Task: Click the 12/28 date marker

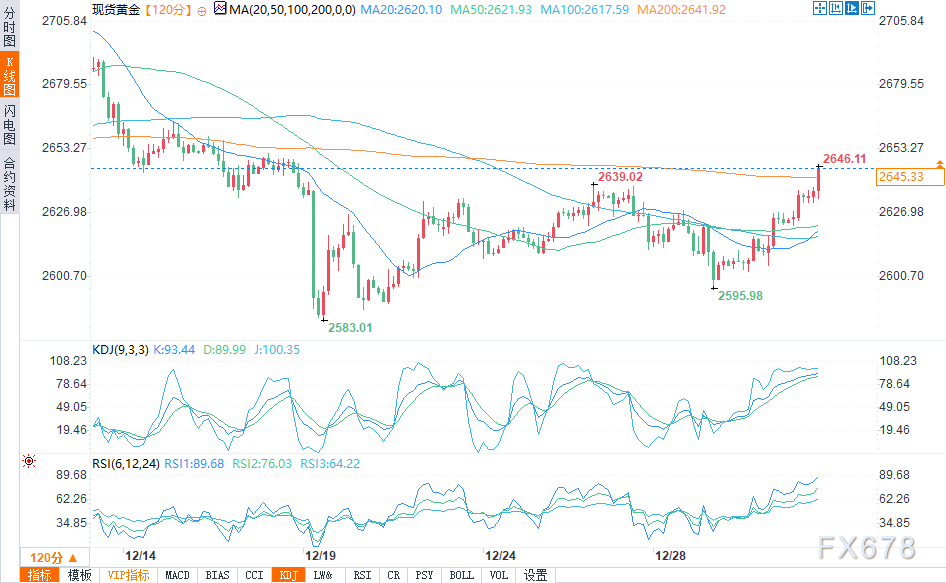Action: (670, 556)
